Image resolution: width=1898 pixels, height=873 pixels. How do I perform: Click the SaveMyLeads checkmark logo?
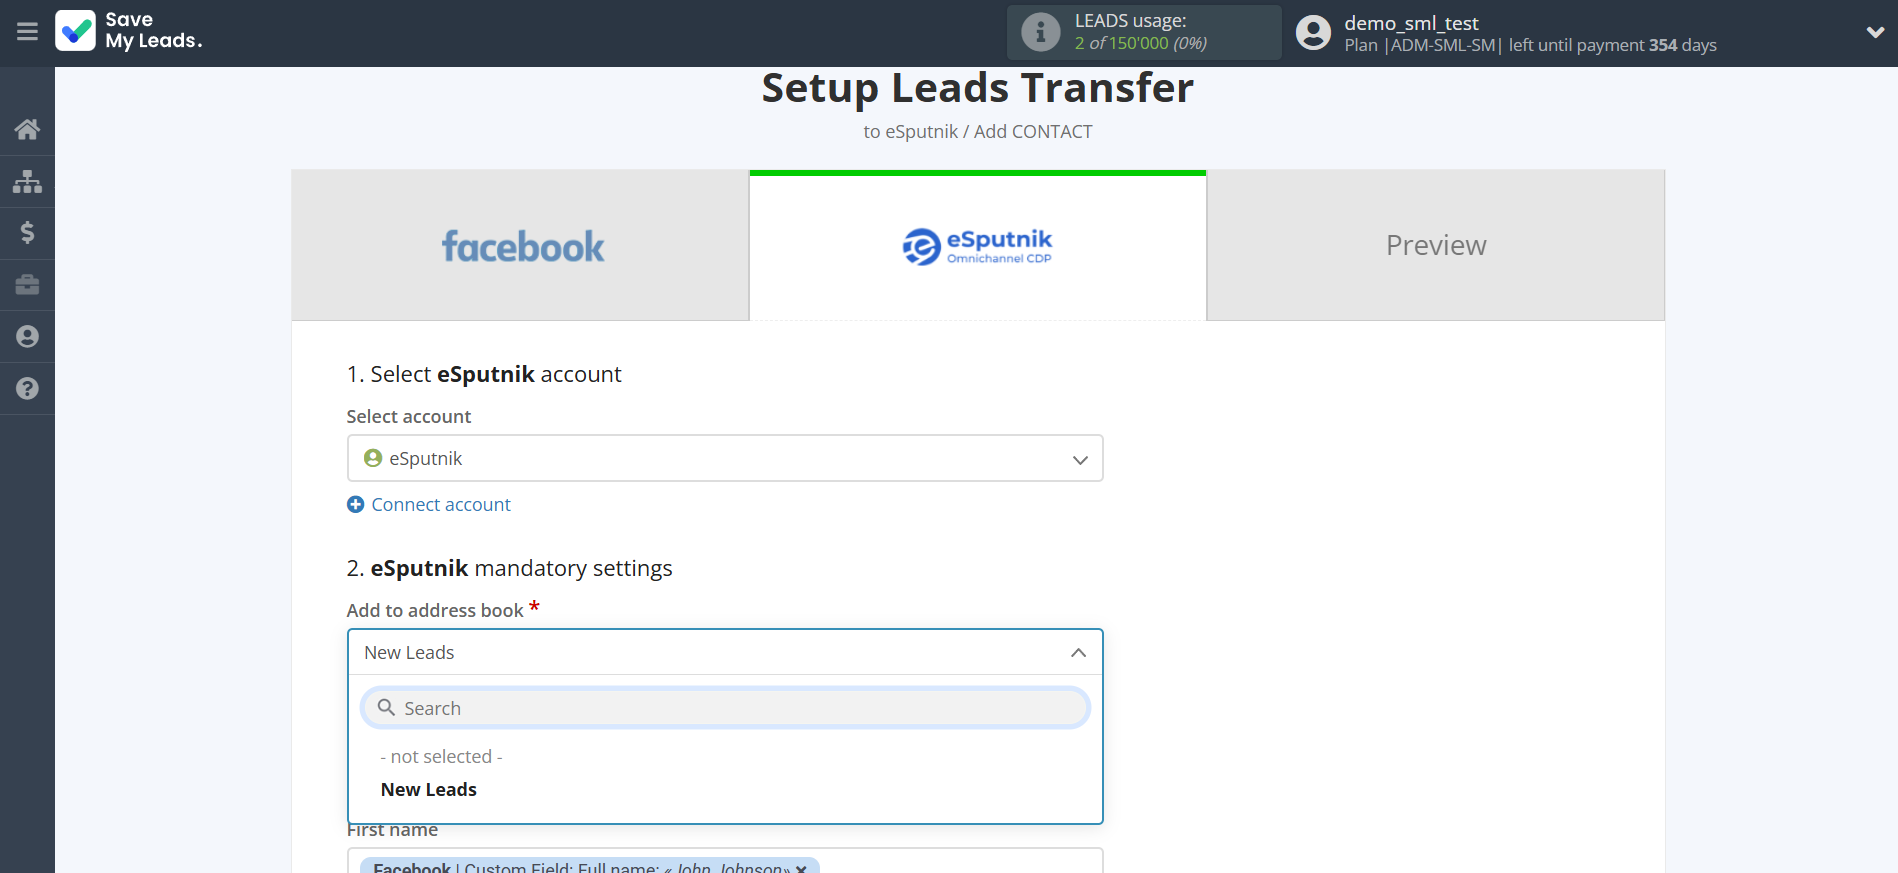(x=76, y=31)
